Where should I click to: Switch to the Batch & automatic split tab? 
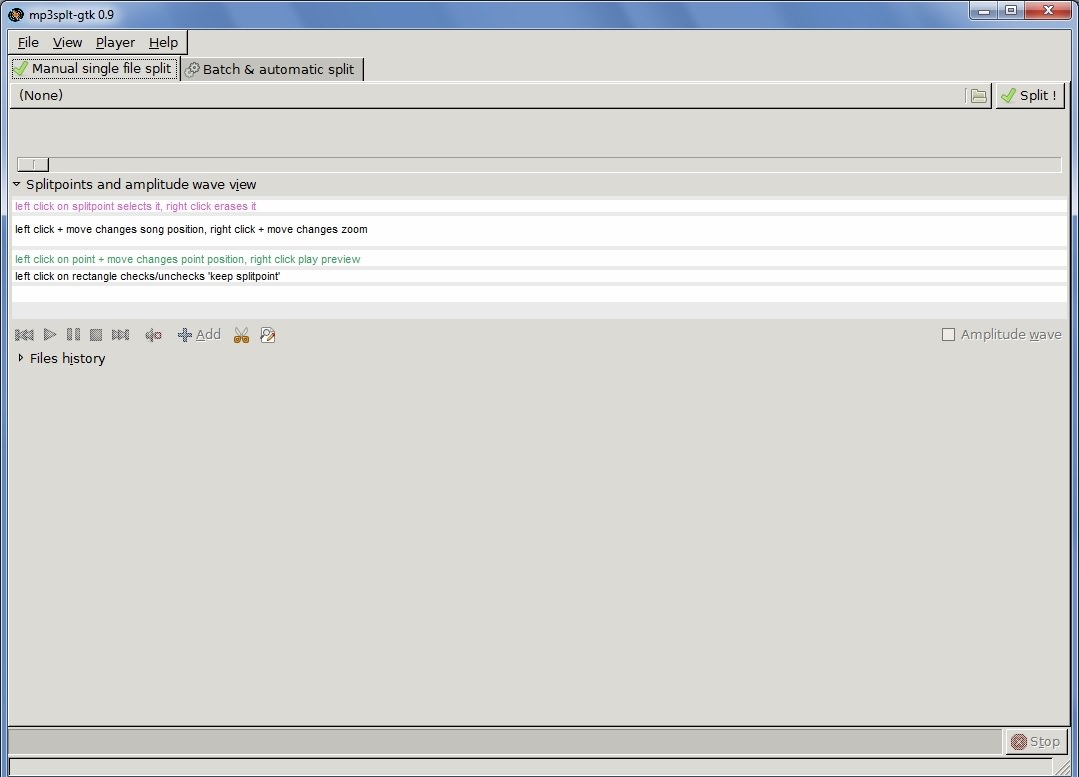pyautogui.click(x=271, y=69)
